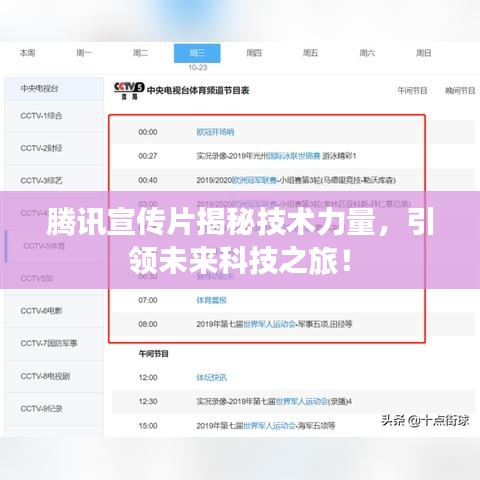This screenshot has width=480, height=480.
Task: Open the CCTV5加 channel entry
Action: 54,278
